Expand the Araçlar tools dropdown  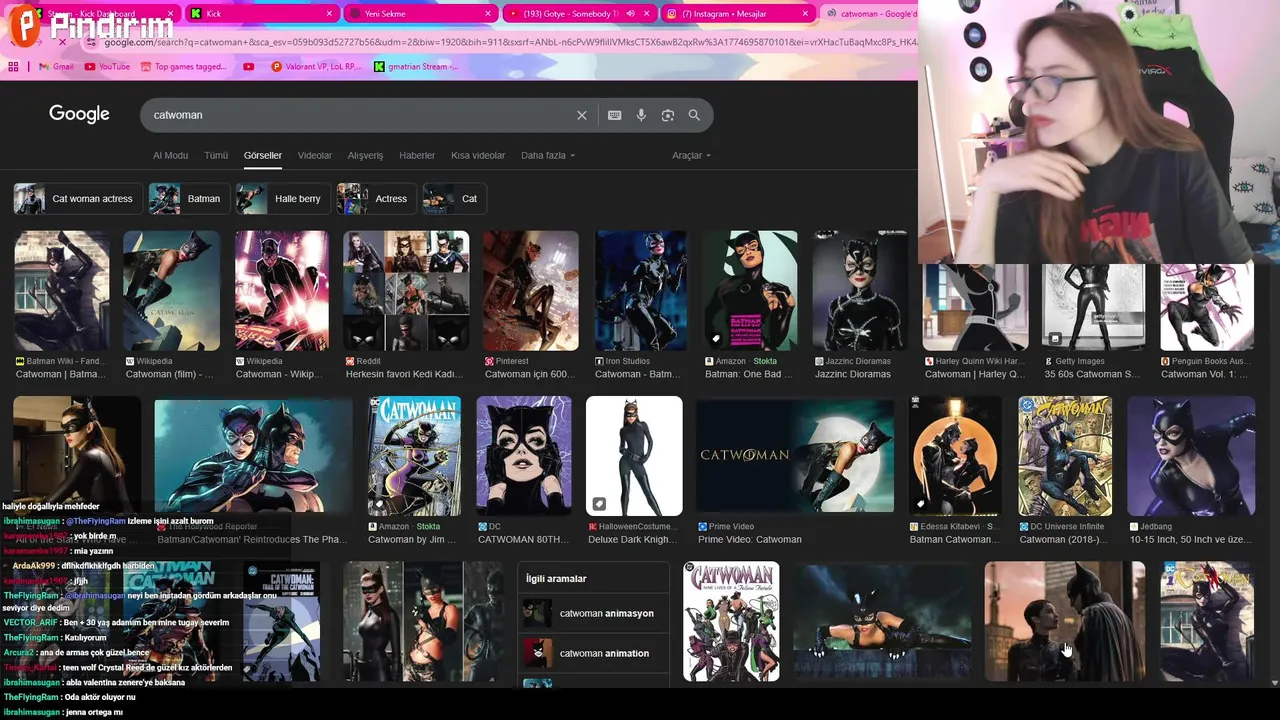pyautogui.click(x=691, y=155)
